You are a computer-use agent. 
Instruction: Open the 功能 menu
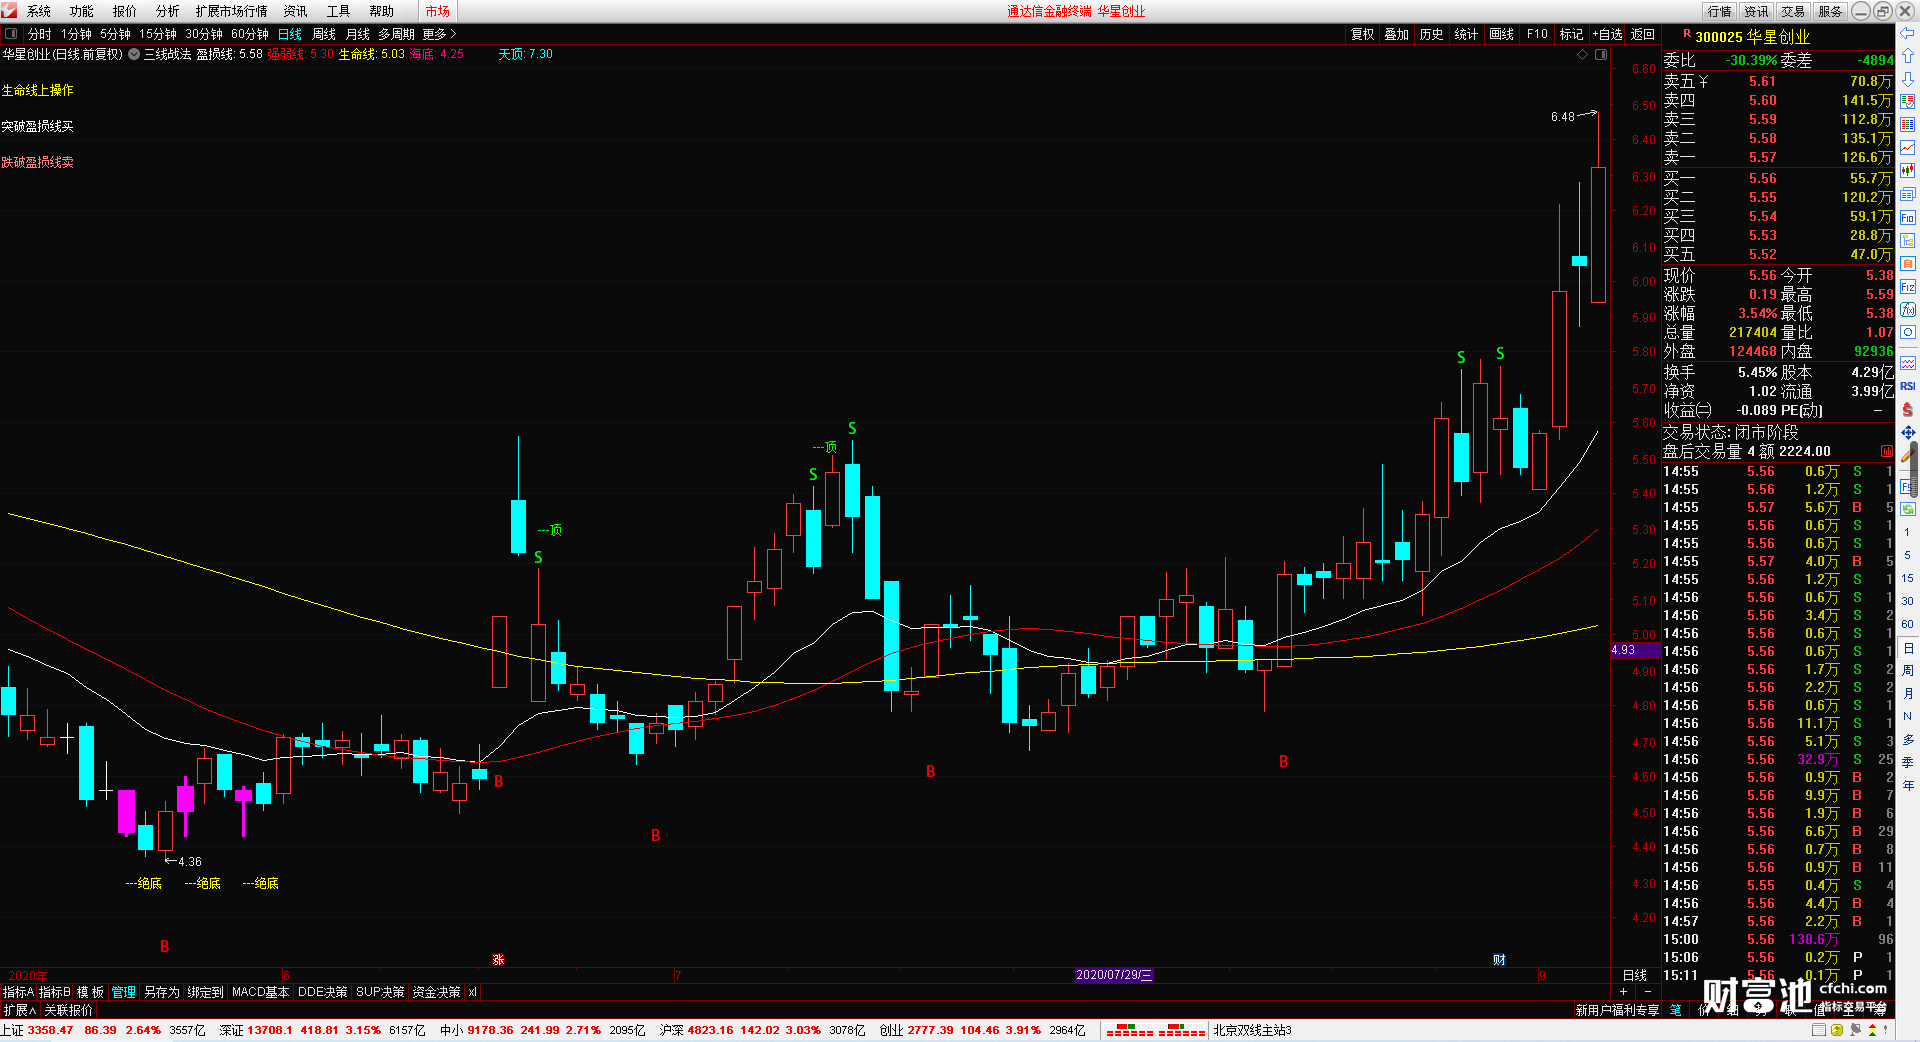click(82, 11)
